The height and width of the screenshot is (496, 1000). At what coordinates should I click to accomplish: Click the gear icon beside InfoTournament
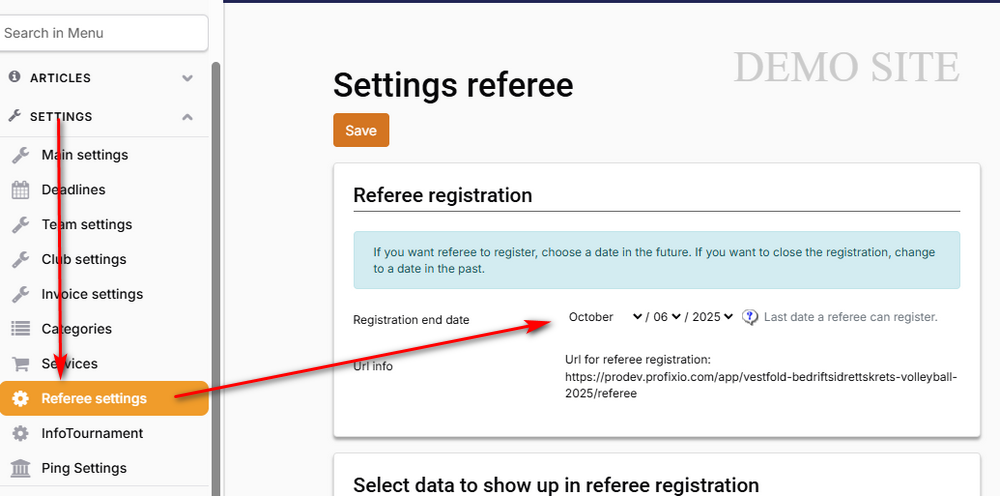[x=20, y=433]
